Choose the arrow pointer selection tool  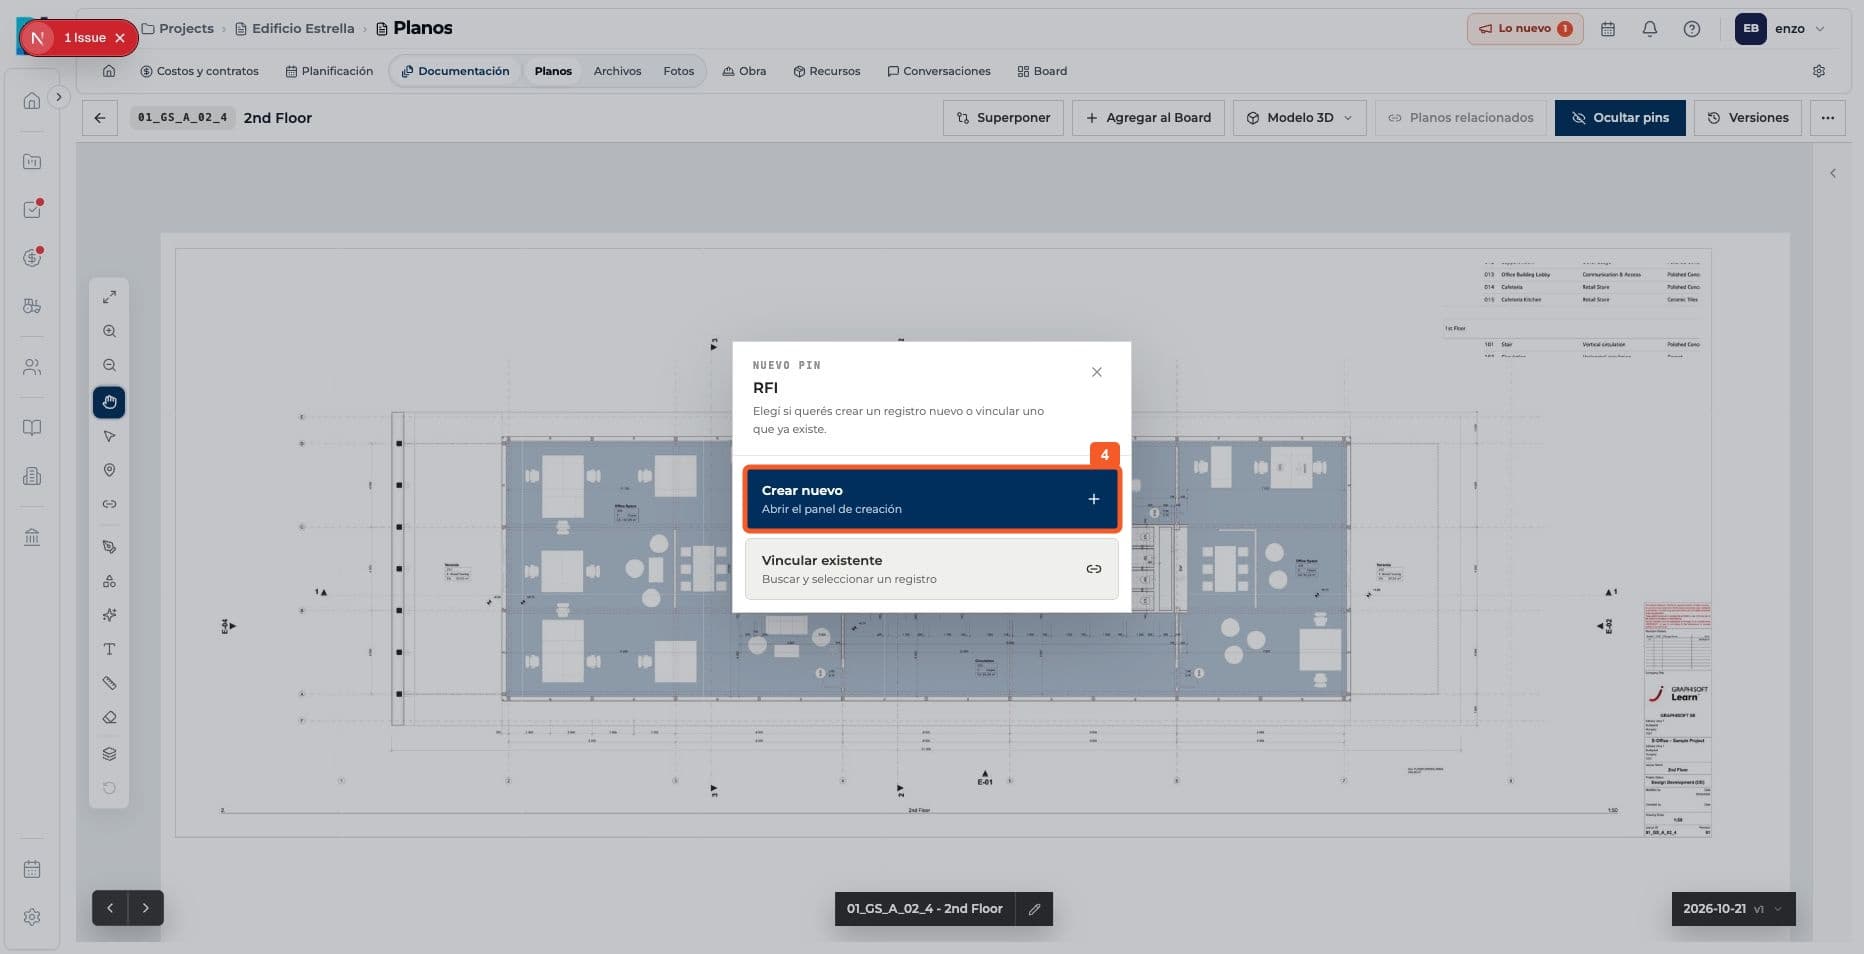click(109, 436)
